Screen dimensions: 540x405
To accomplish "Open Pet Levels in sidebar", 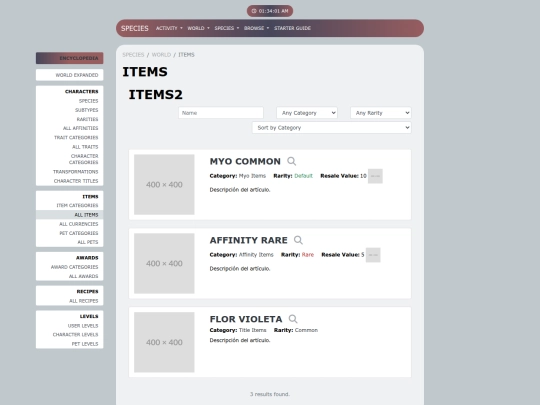I will coord(85,344).
